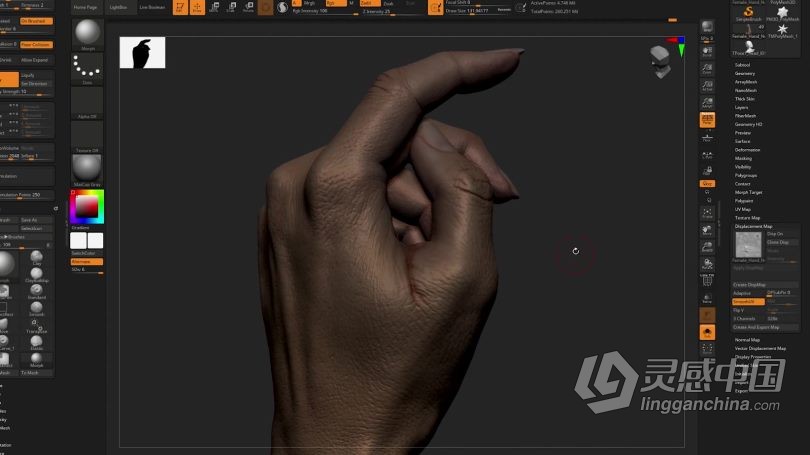Open the Normal Map section

(747, 340)
